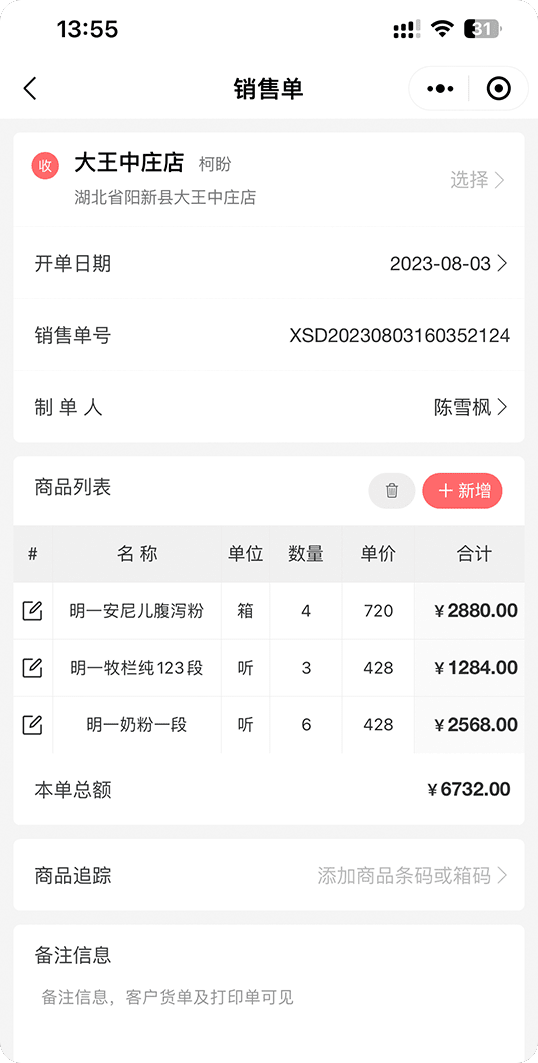Open the 开单日期 date picker
Screen dimensions: 538x1063
pos(269,263)
